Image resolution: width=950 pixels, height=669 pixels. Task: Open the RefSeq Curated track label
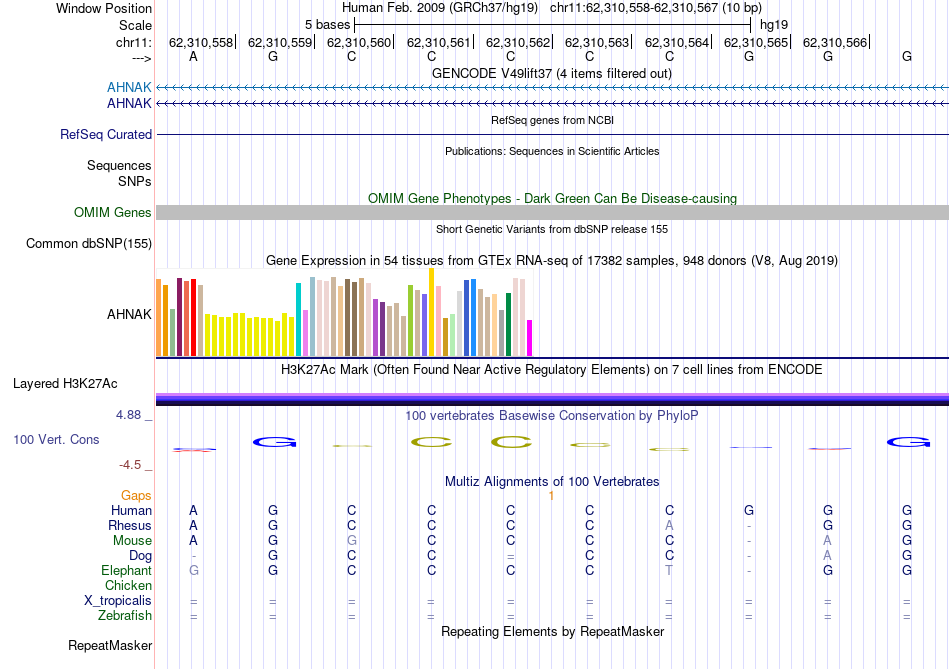(106, 135)
